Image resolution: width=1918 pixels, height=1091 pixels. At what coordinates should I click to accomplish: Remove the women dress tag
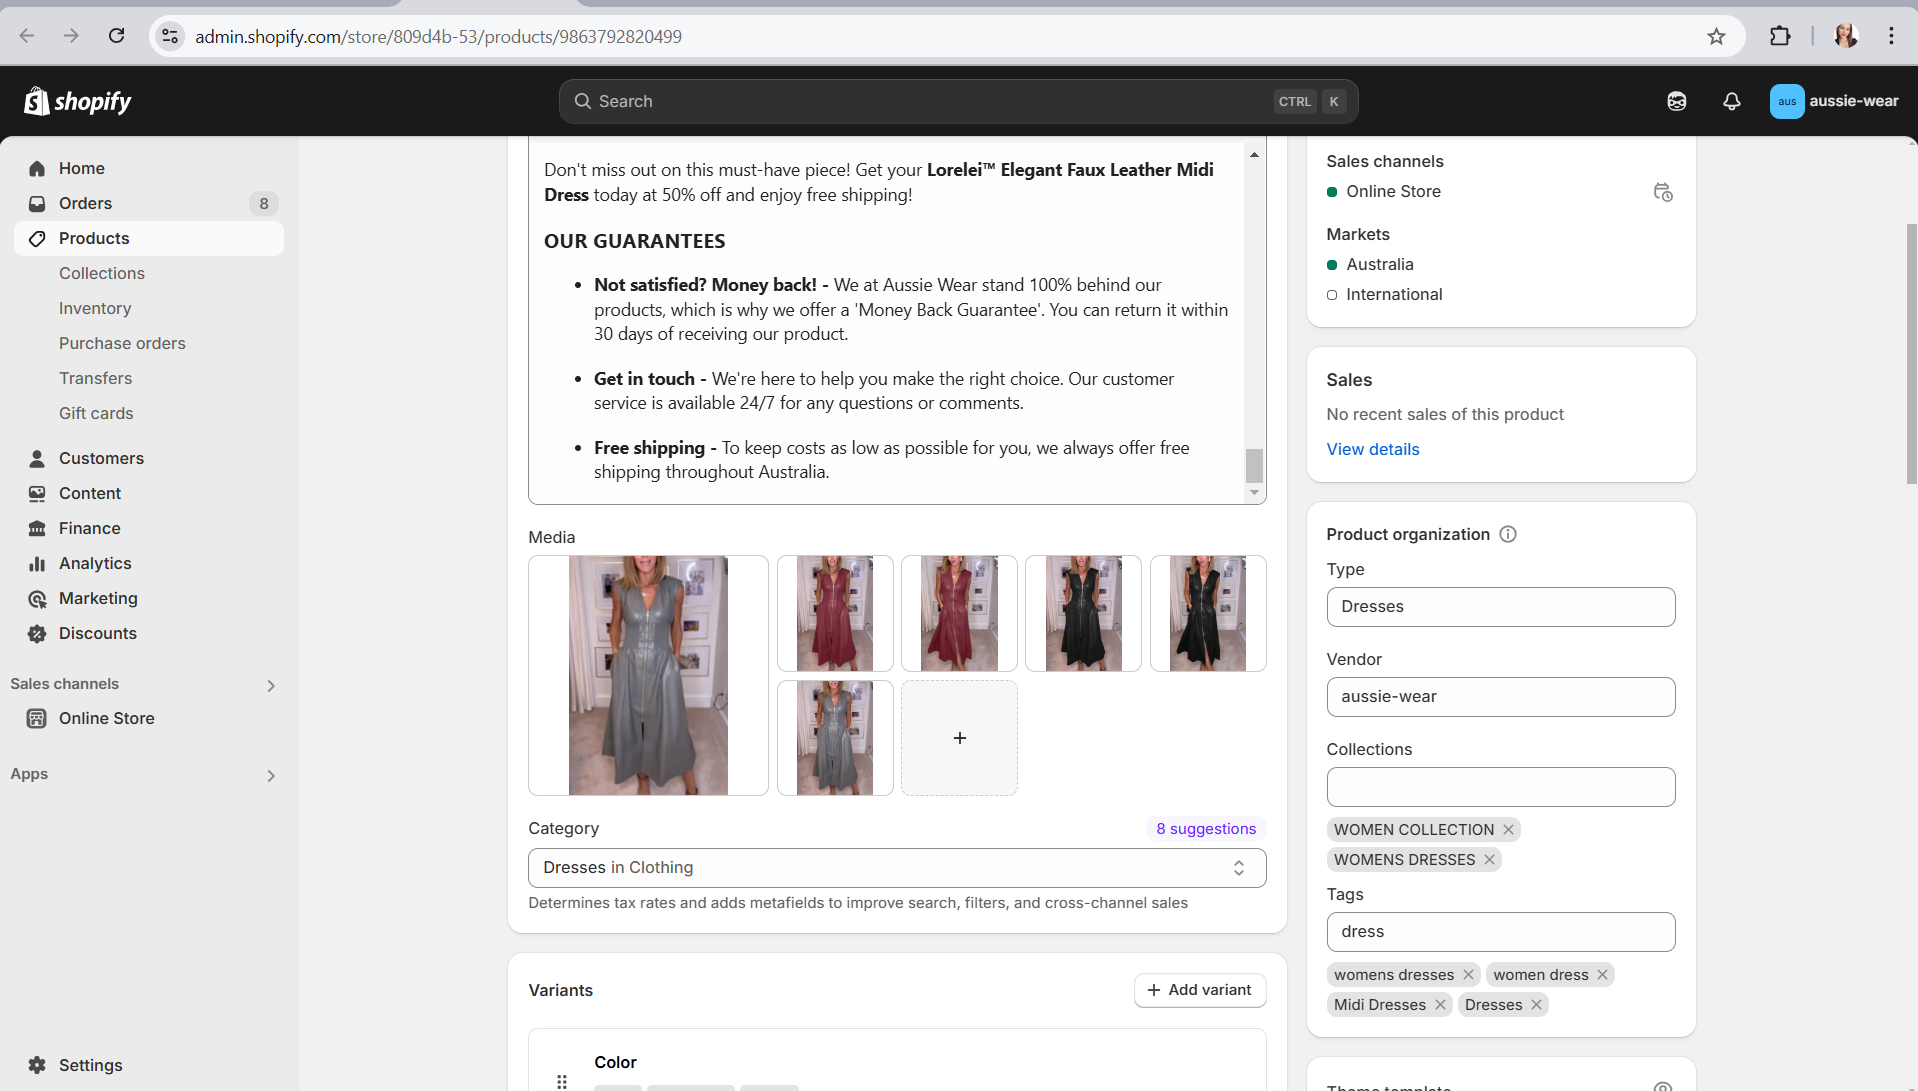tap(1602, 975)
